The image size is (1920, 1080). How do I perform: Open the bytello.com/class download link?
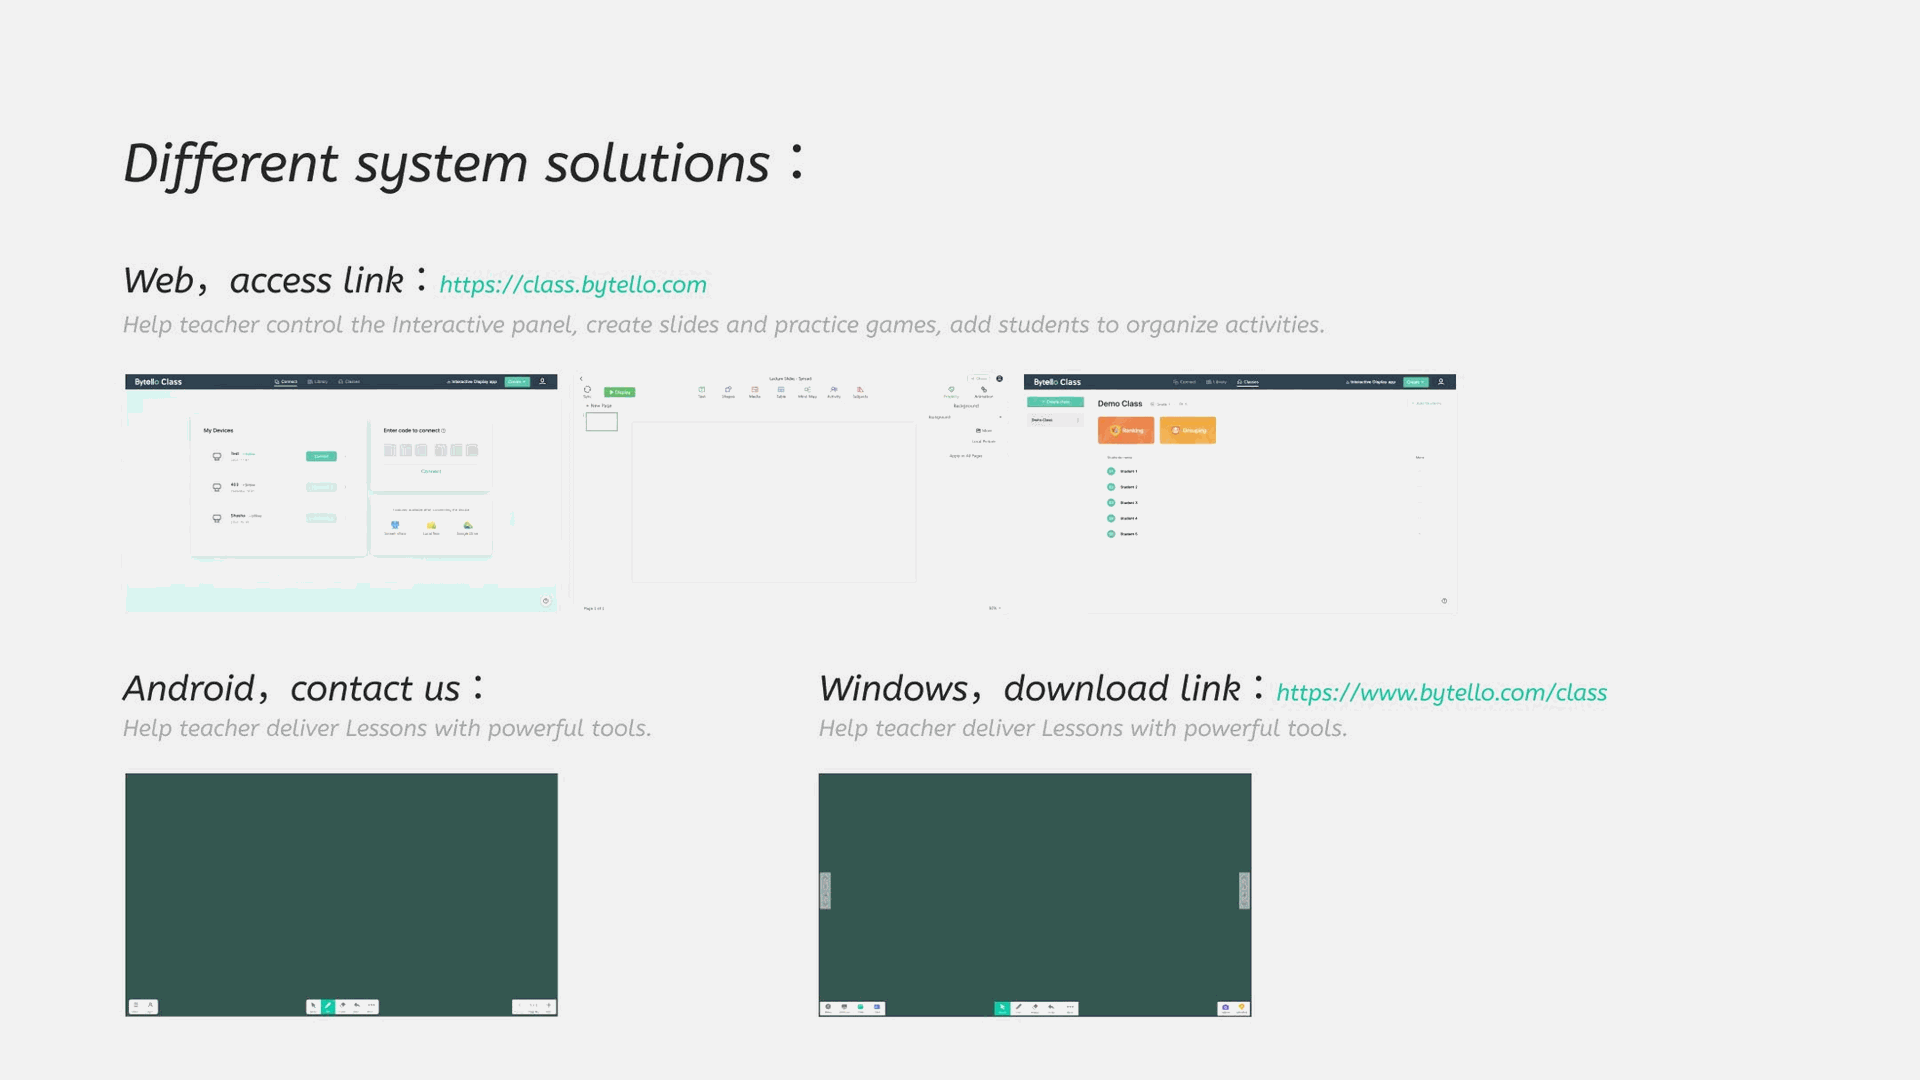(1441, 693)
